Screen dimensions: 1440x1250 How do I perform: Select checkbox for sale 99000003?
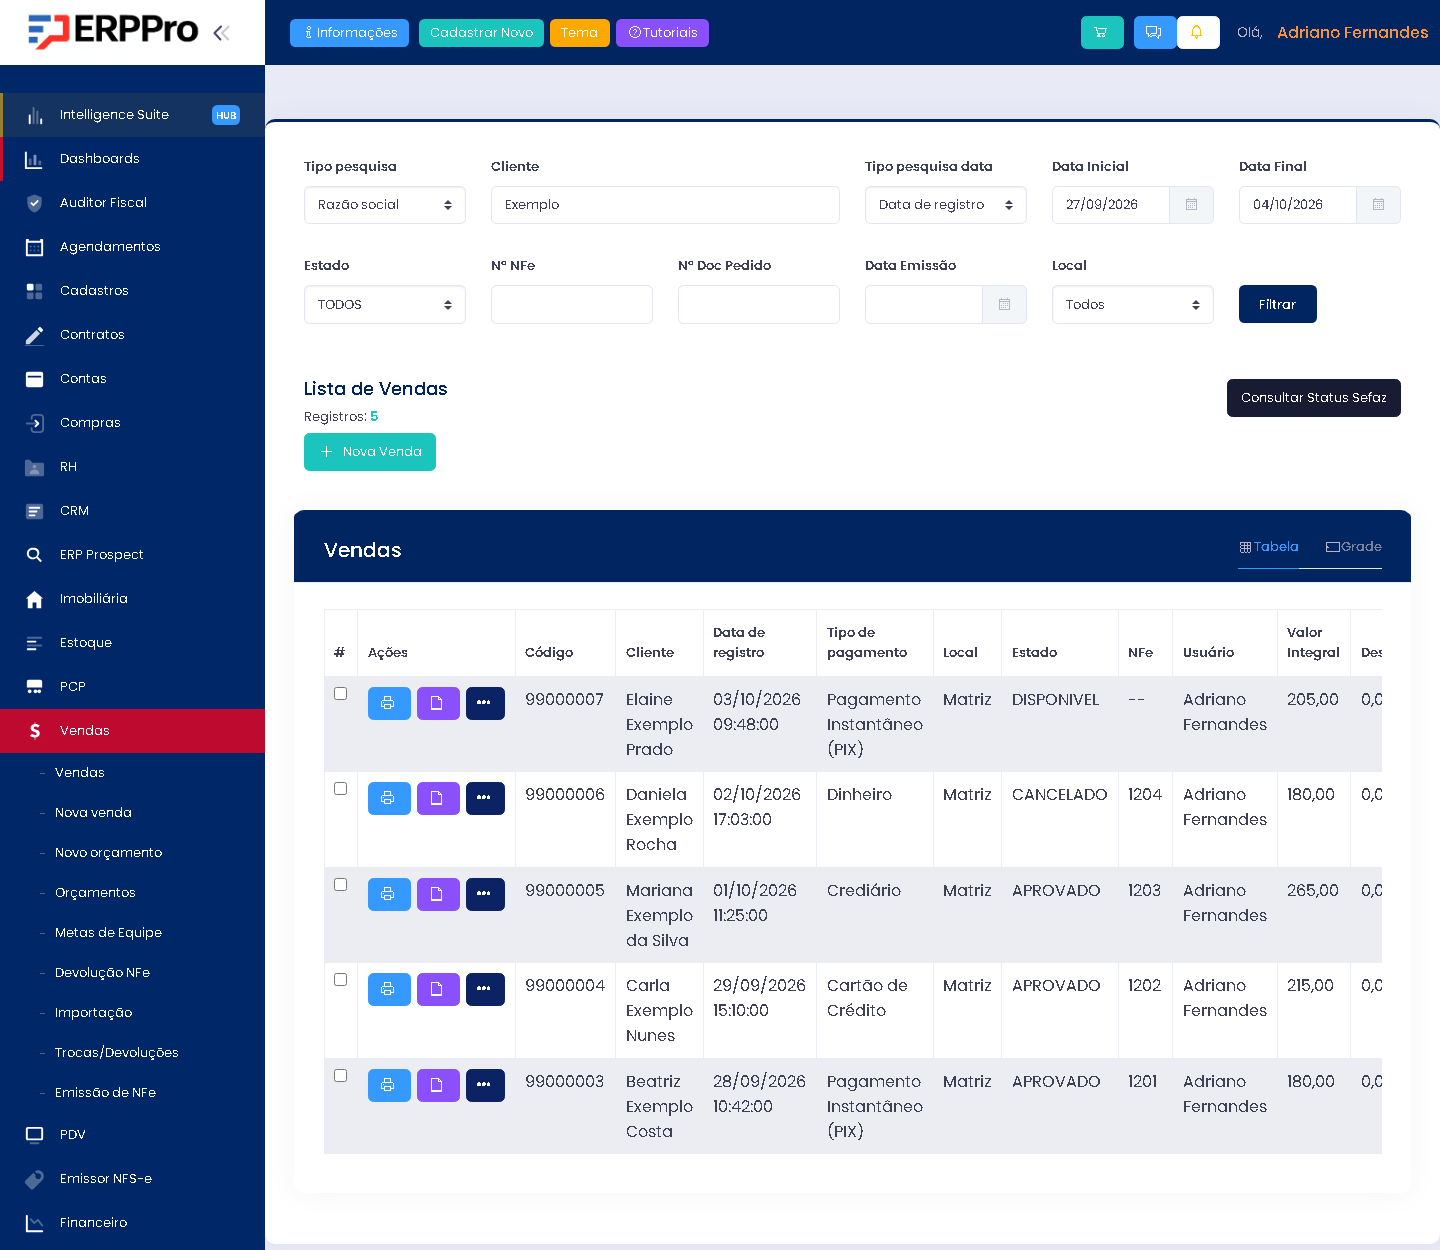(340, 1076)
